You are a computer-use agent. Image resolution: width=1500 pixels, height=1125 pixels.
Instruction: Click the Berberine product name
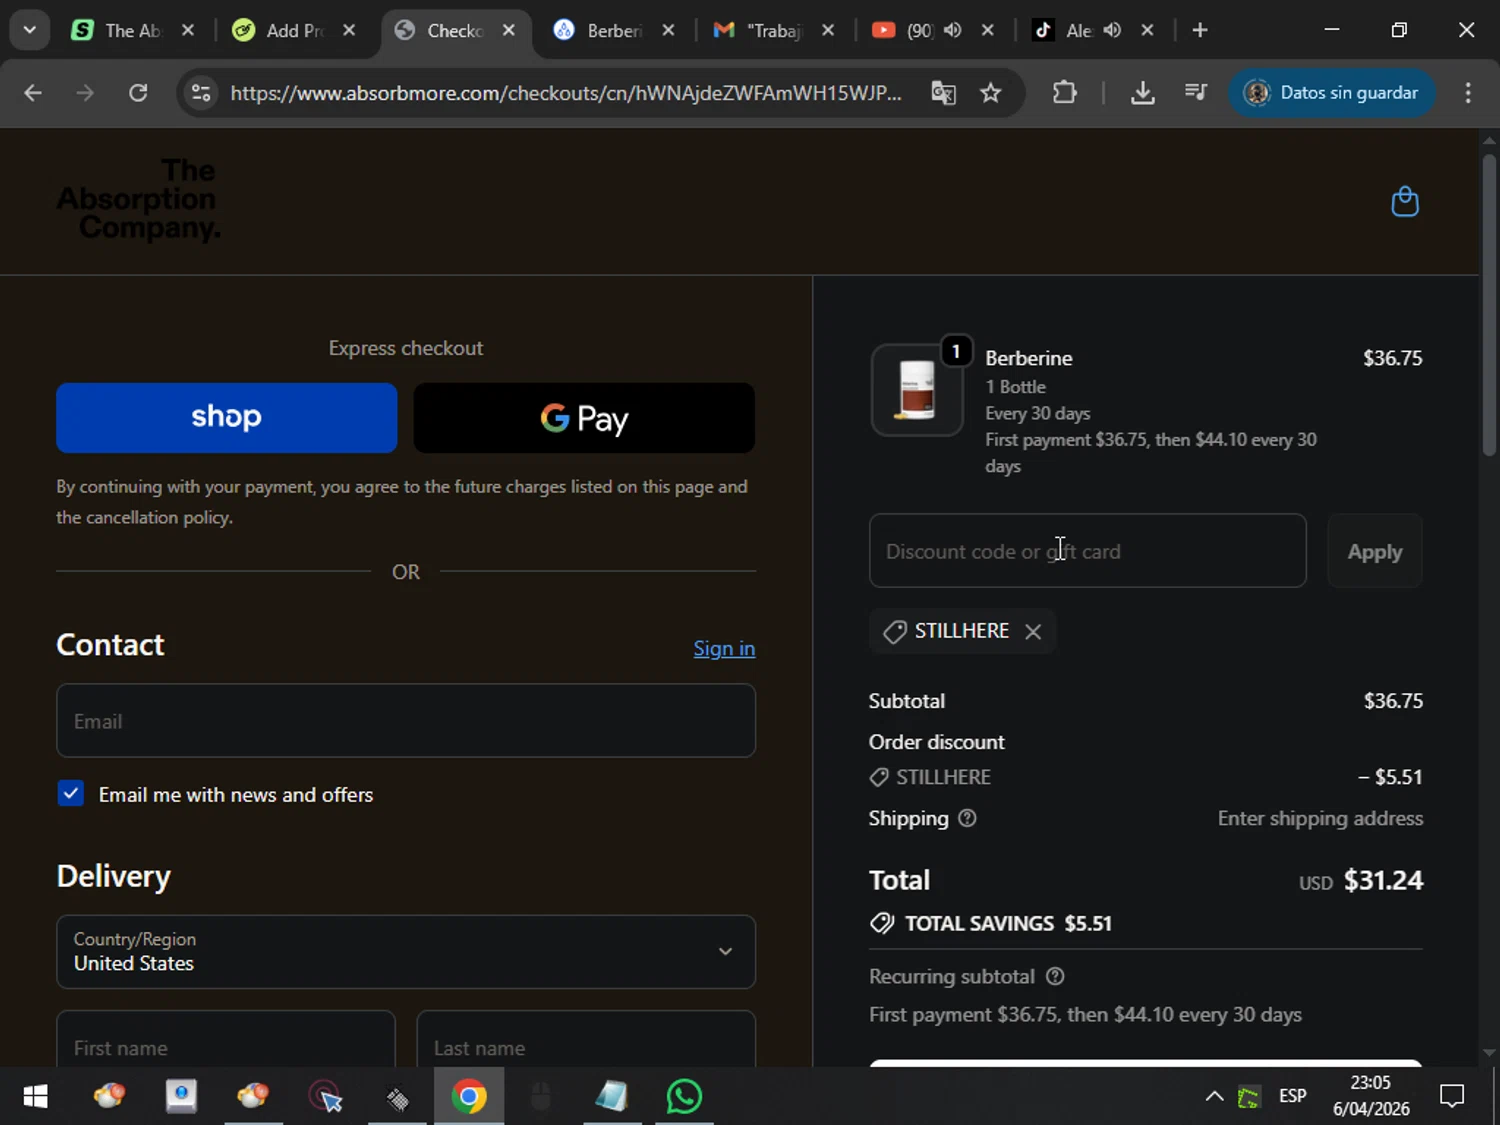tap(1029, 358)
